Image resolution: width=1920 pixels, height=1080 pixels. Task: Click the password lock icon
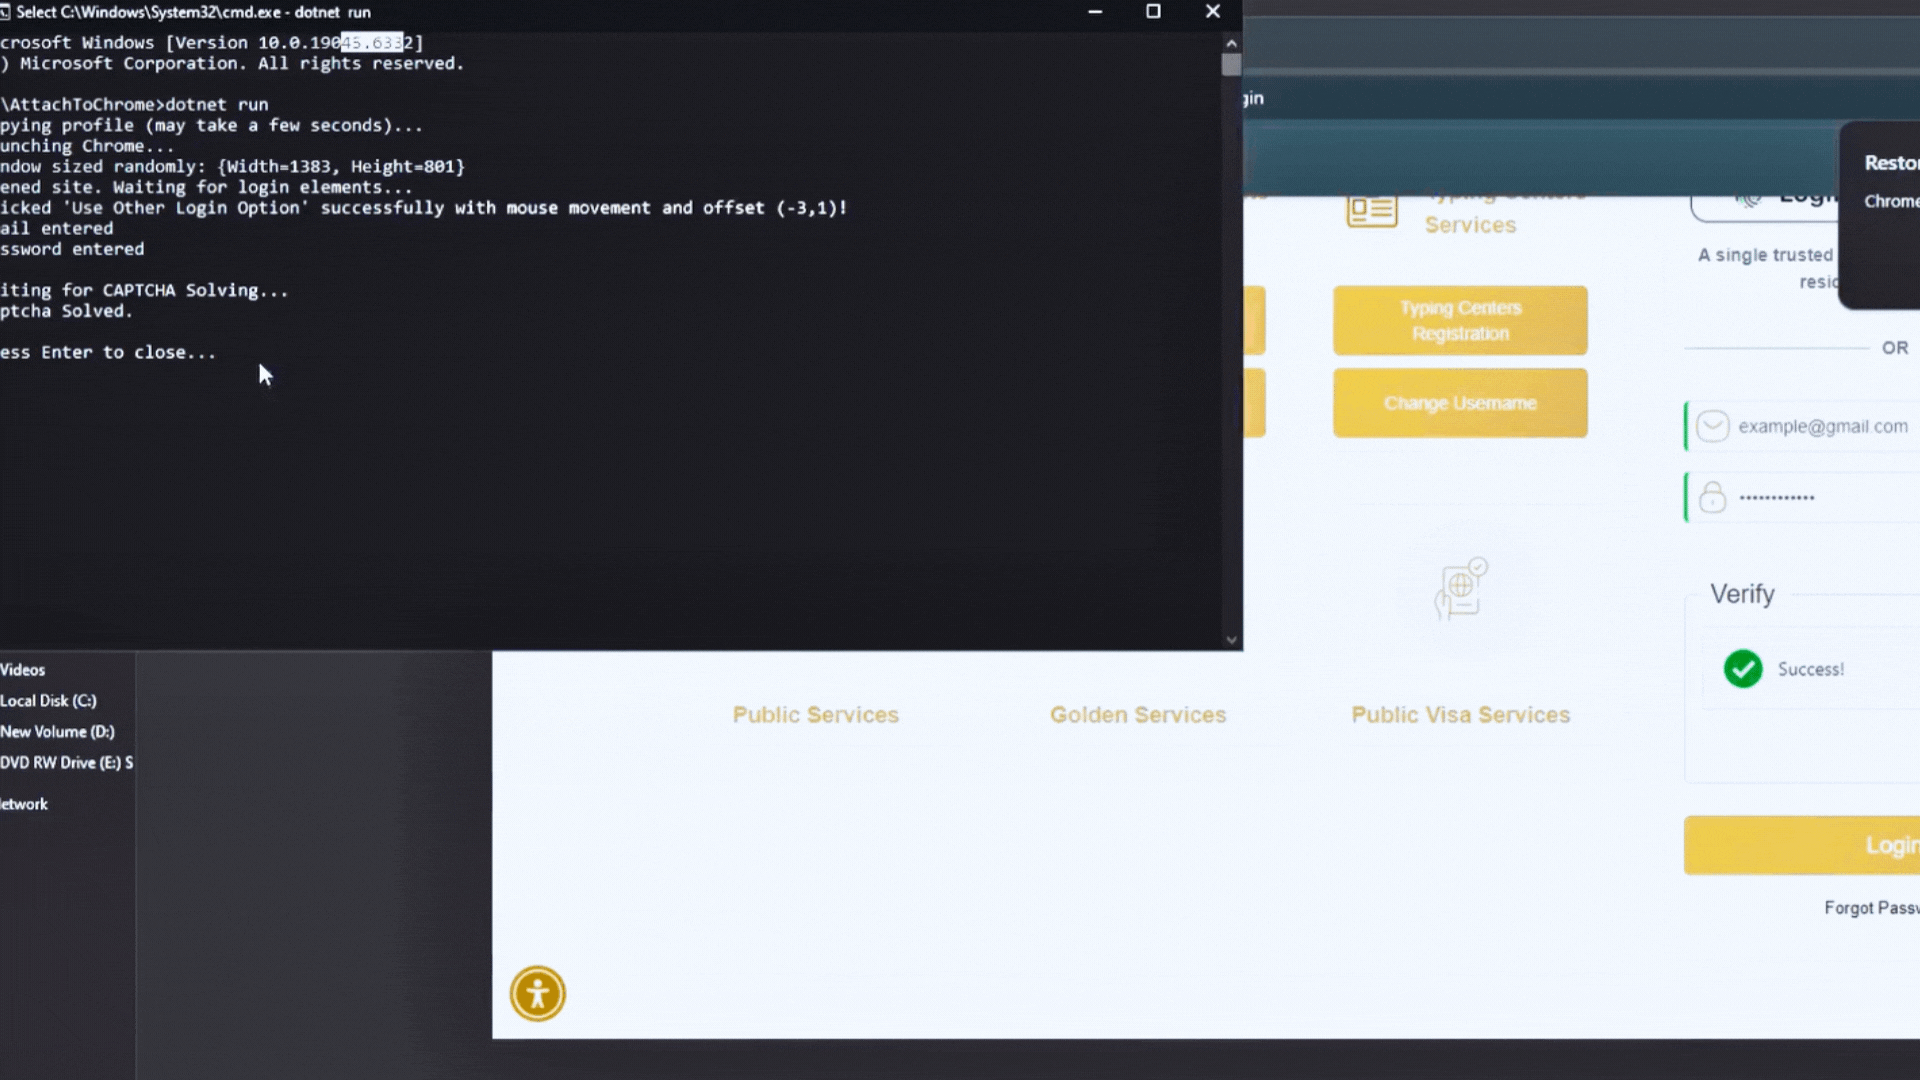pos(1712,497)
